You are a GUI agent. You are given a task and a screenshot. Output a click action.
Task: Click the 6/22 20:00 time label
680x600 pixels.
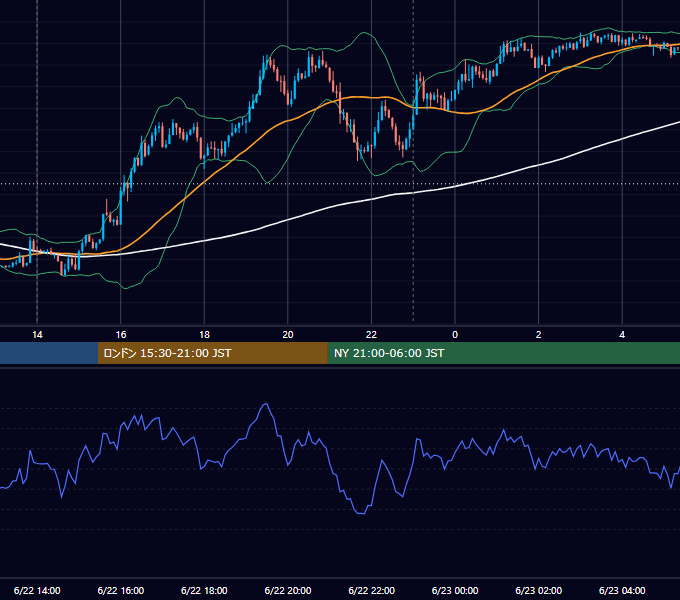coord(288,590)
